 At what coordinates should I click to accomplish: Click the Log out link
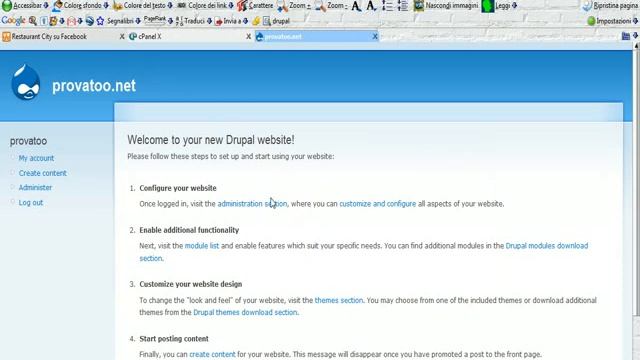pos(31,202)
